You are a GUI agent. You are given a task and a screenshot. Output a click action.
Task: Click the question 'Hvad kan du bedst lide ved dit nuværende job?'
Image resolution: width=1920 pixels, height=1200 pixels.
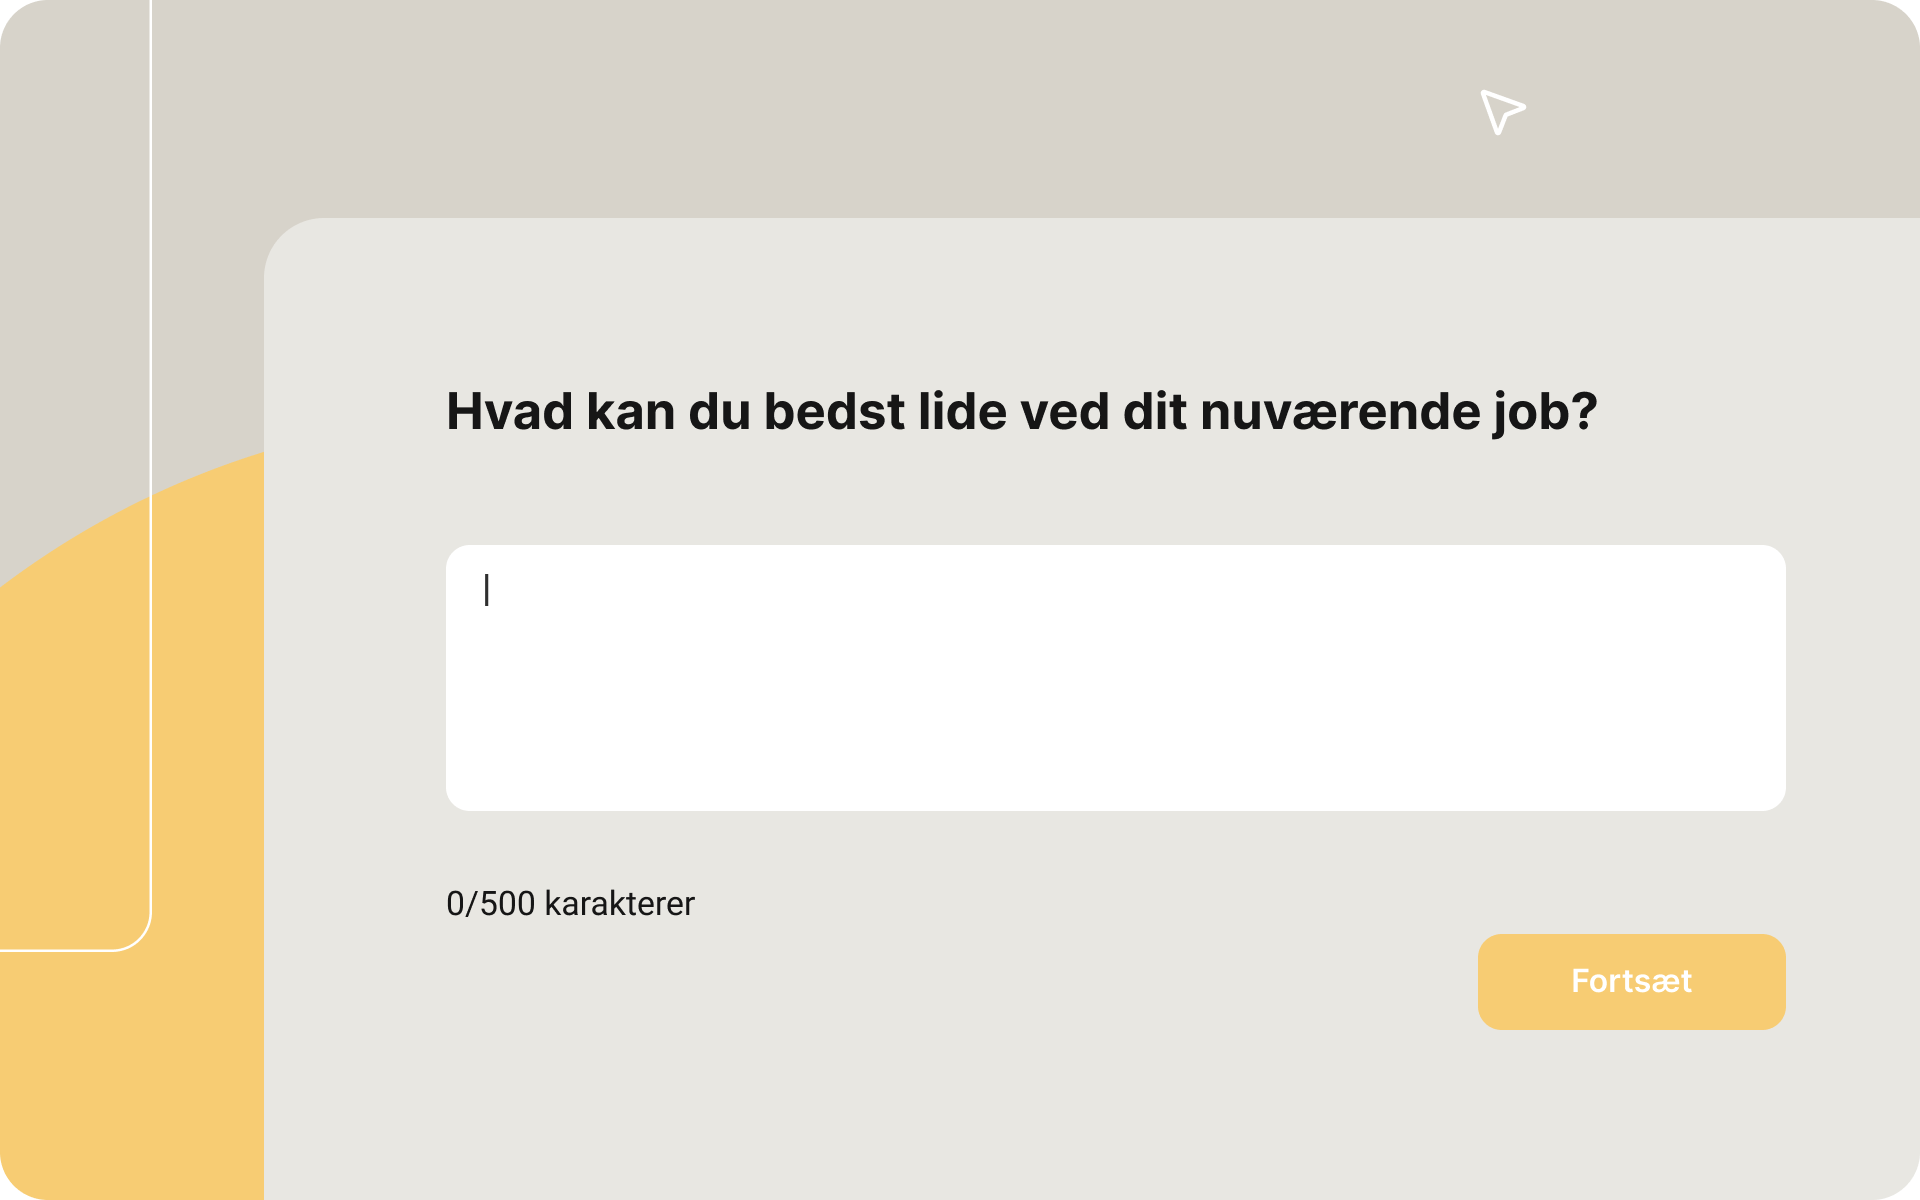(x=1020, y=410)
